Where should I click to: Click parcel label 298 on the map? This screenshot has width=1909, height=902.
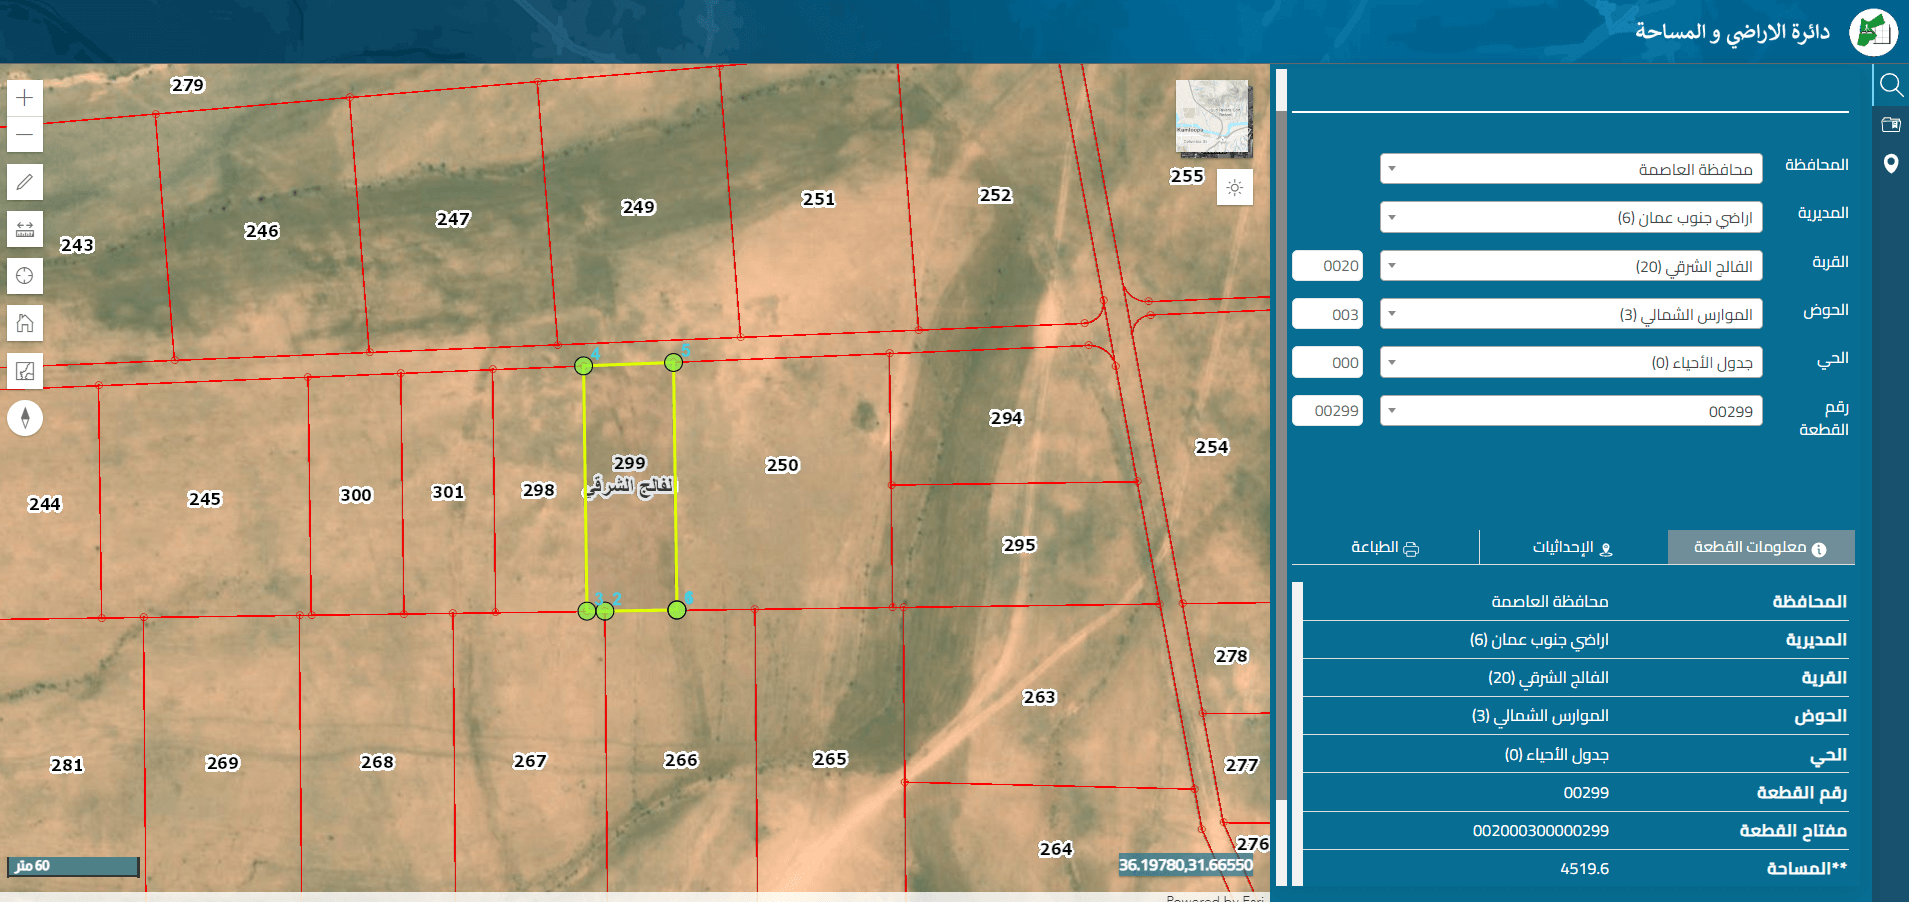538,490
